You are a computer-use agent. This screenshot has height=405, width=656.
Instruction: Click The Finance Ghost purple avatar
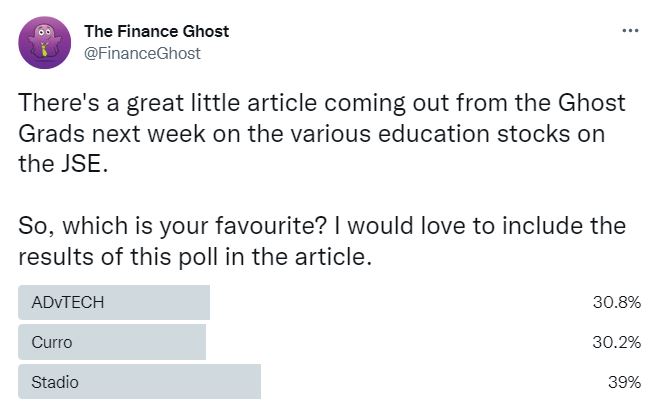point(44,43)
